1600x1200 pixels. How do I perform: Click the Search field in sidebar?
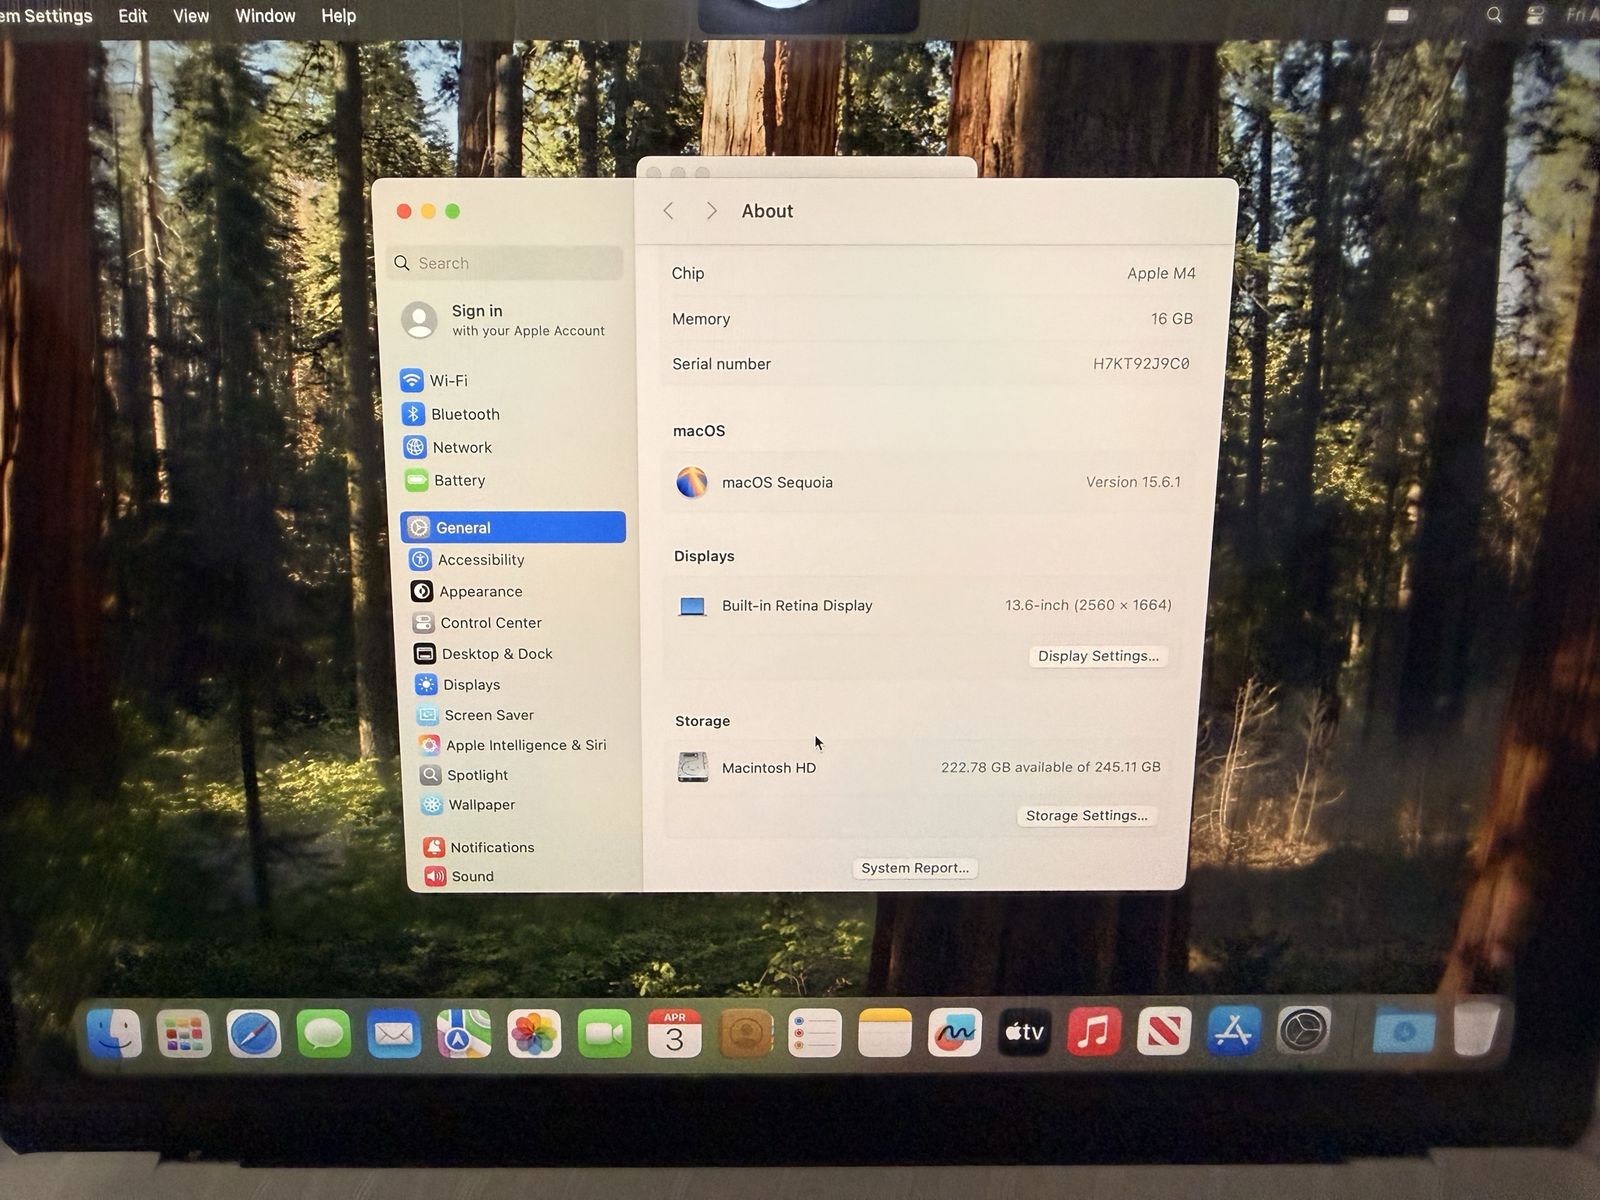coord(506,263)
